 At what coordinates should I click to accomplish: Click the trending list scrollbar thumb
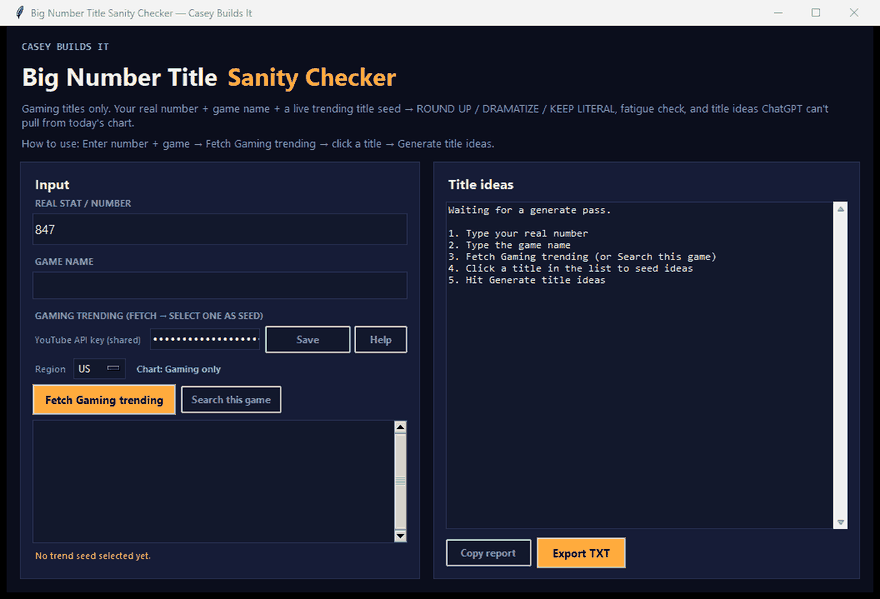pyautogui.click(x=400, y=481)
